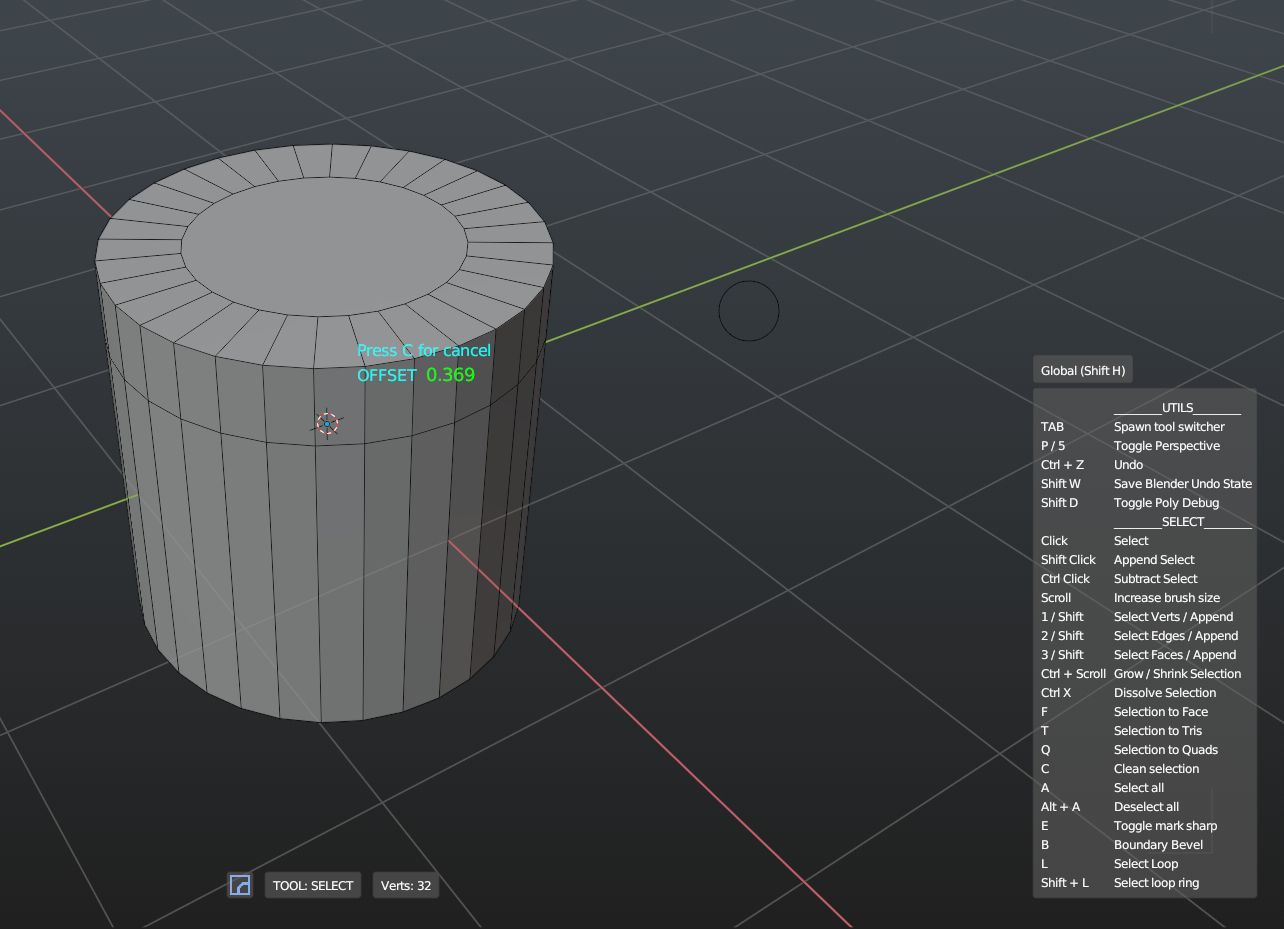Click the green OFFSET value 0.369

coord(450,375)
